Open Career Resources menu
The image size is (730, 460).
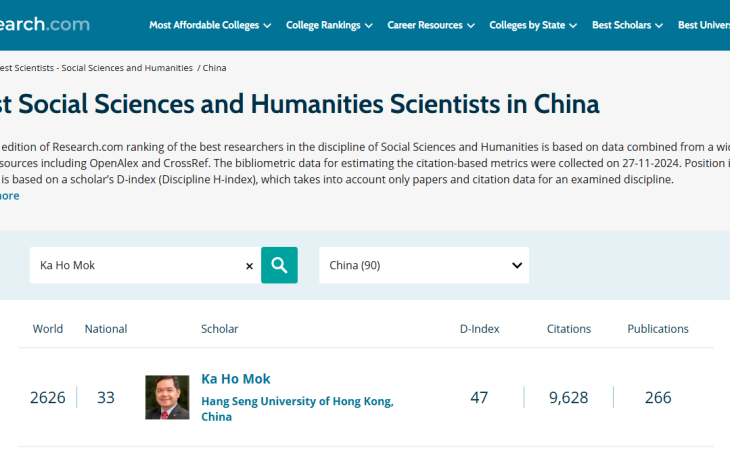click(x=431, y=25)
